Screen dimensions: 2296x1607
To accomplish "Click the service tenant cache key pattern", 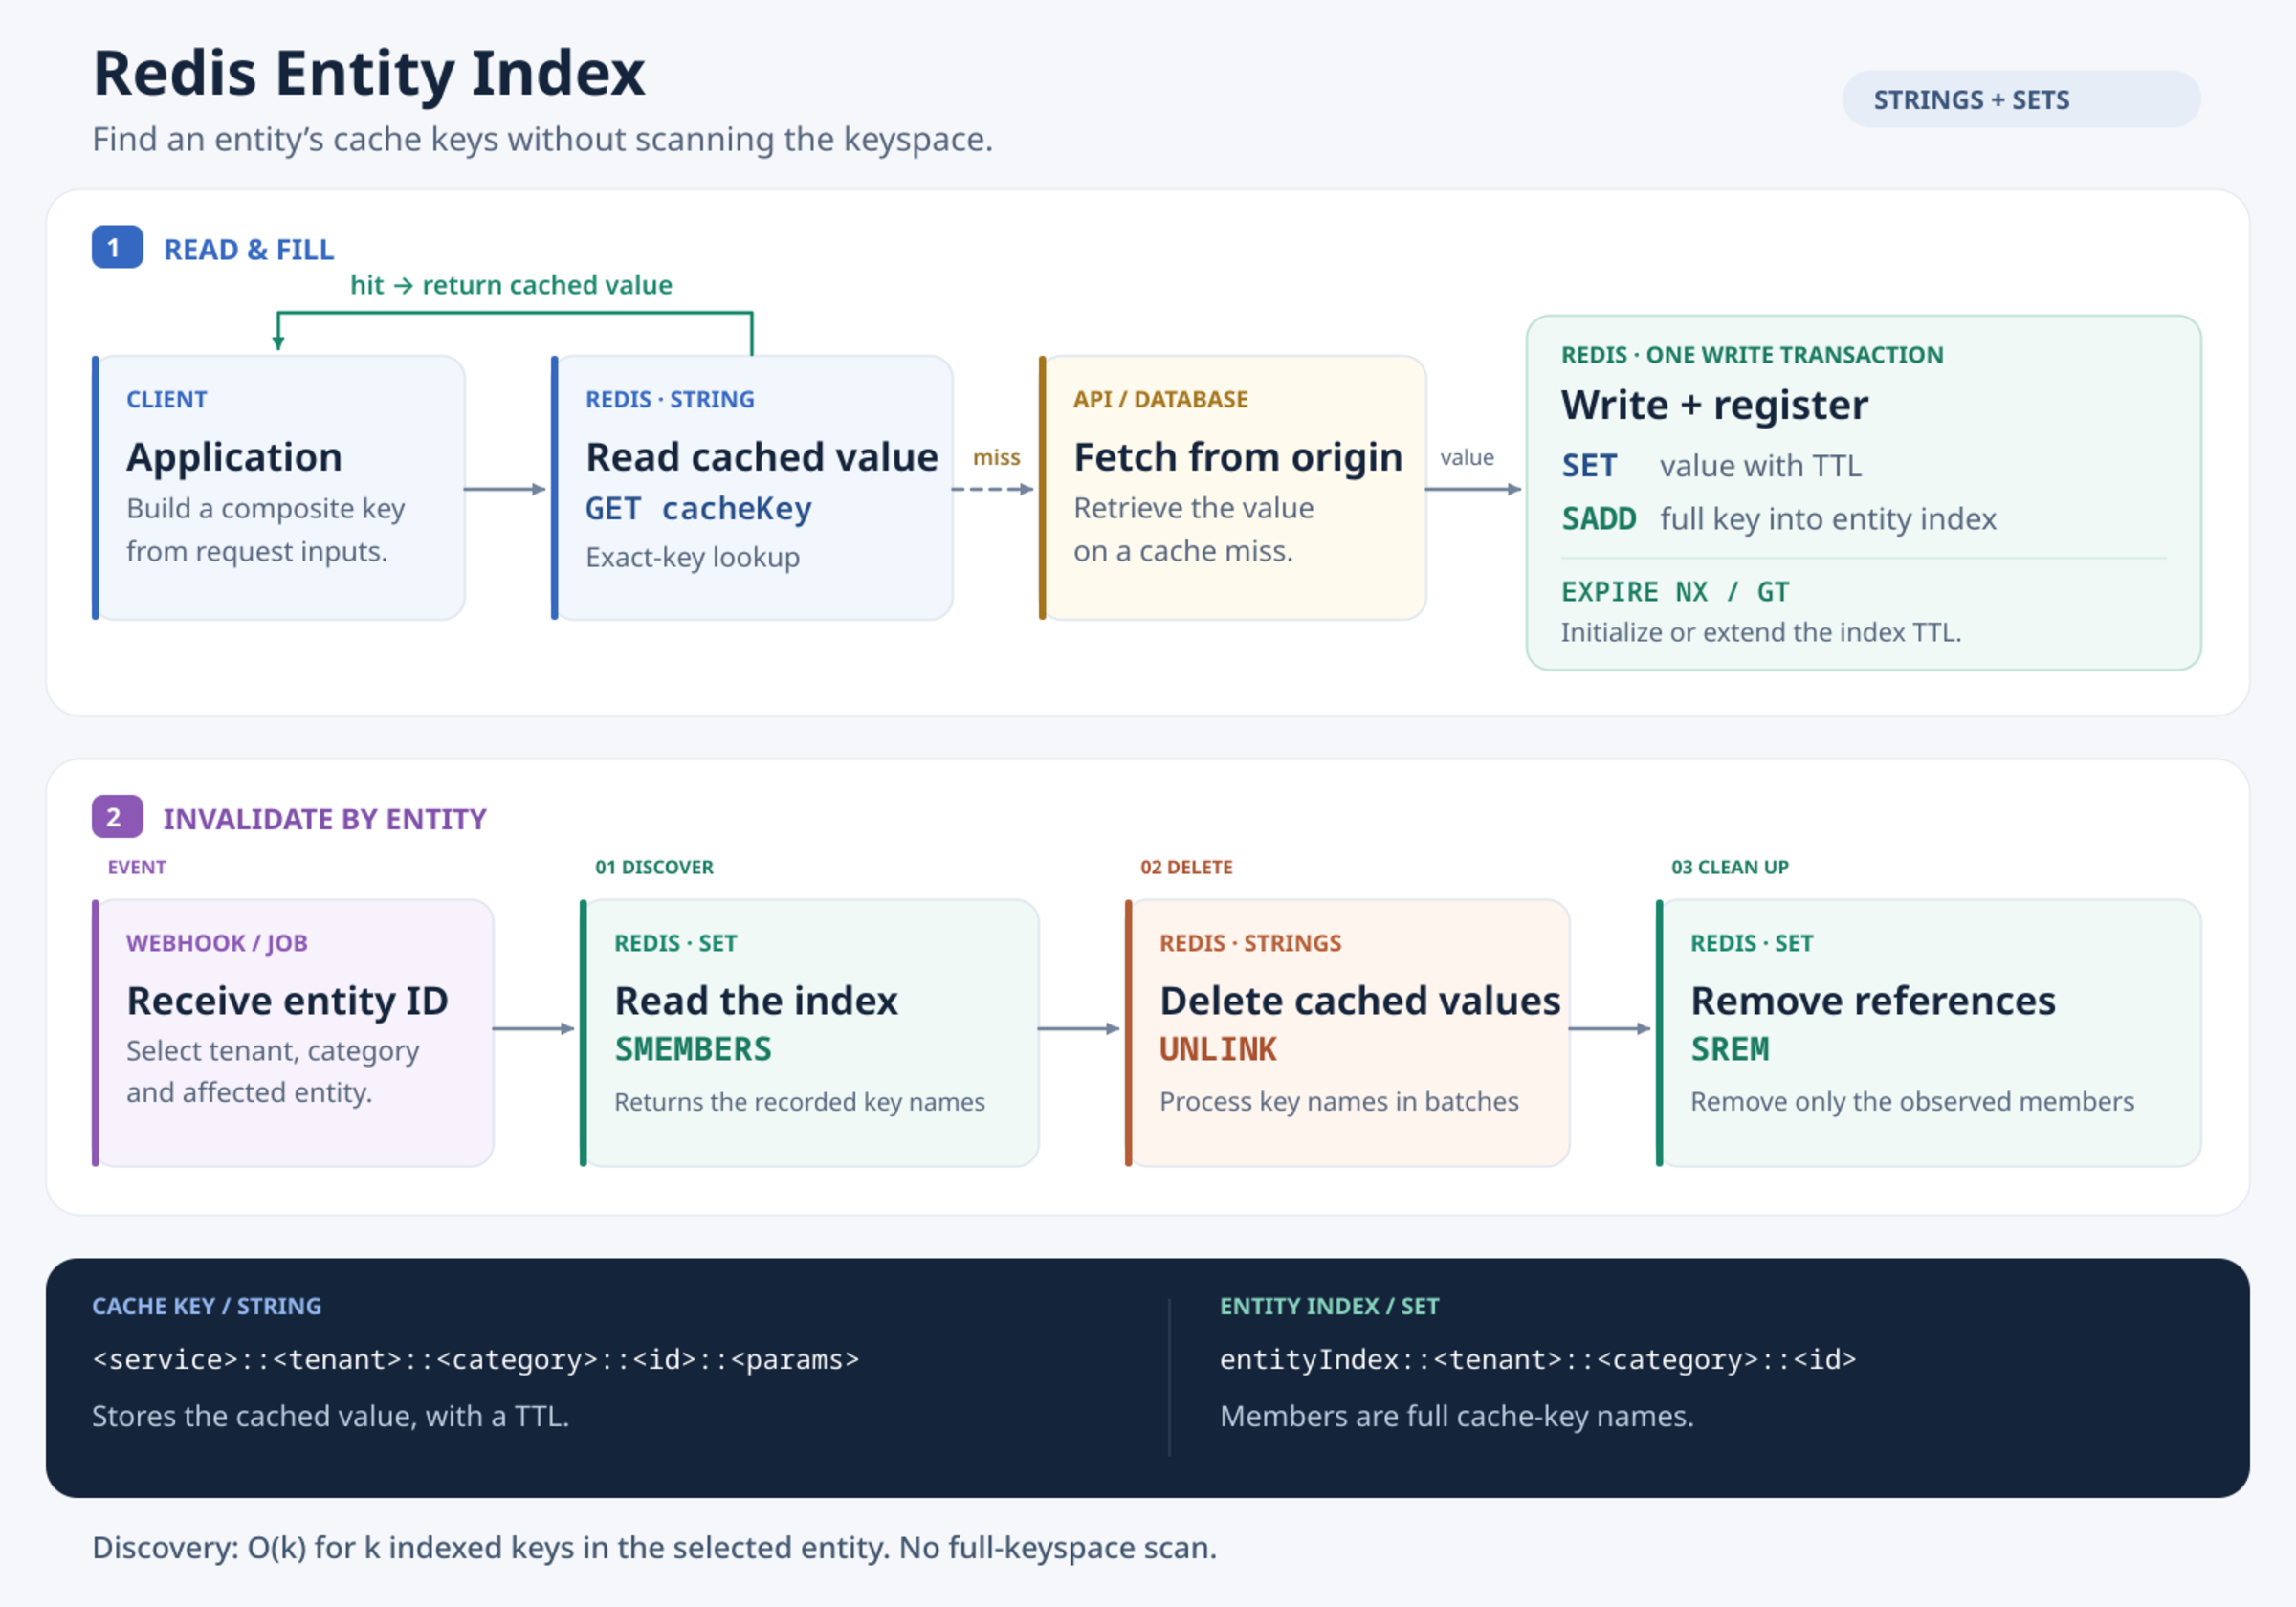I will point(476,1359).
